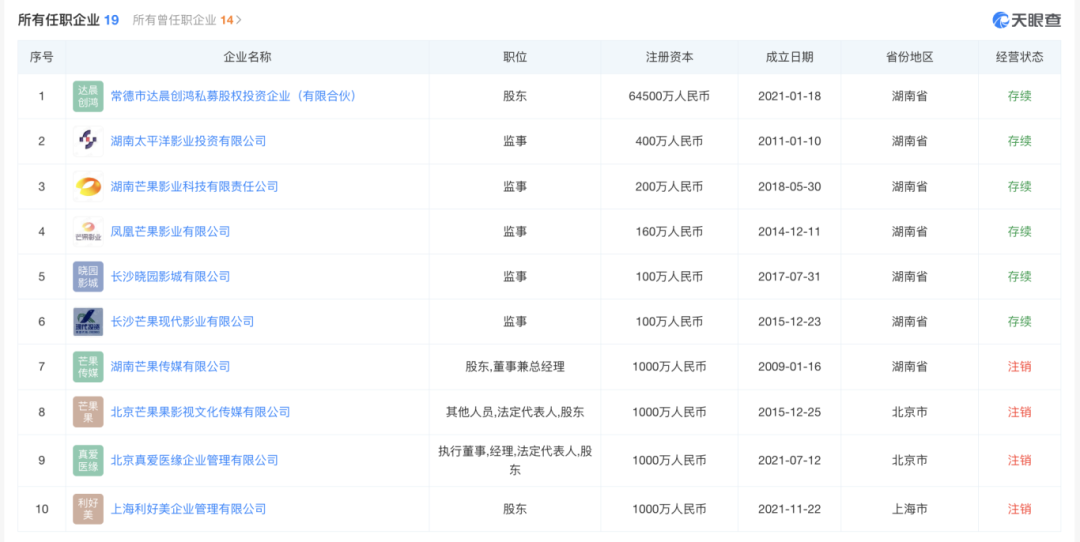Screen dimensions: 1080x542
Task: Open 湖南芒果传媒有限公司 link
Action: [x=170, y=367]
